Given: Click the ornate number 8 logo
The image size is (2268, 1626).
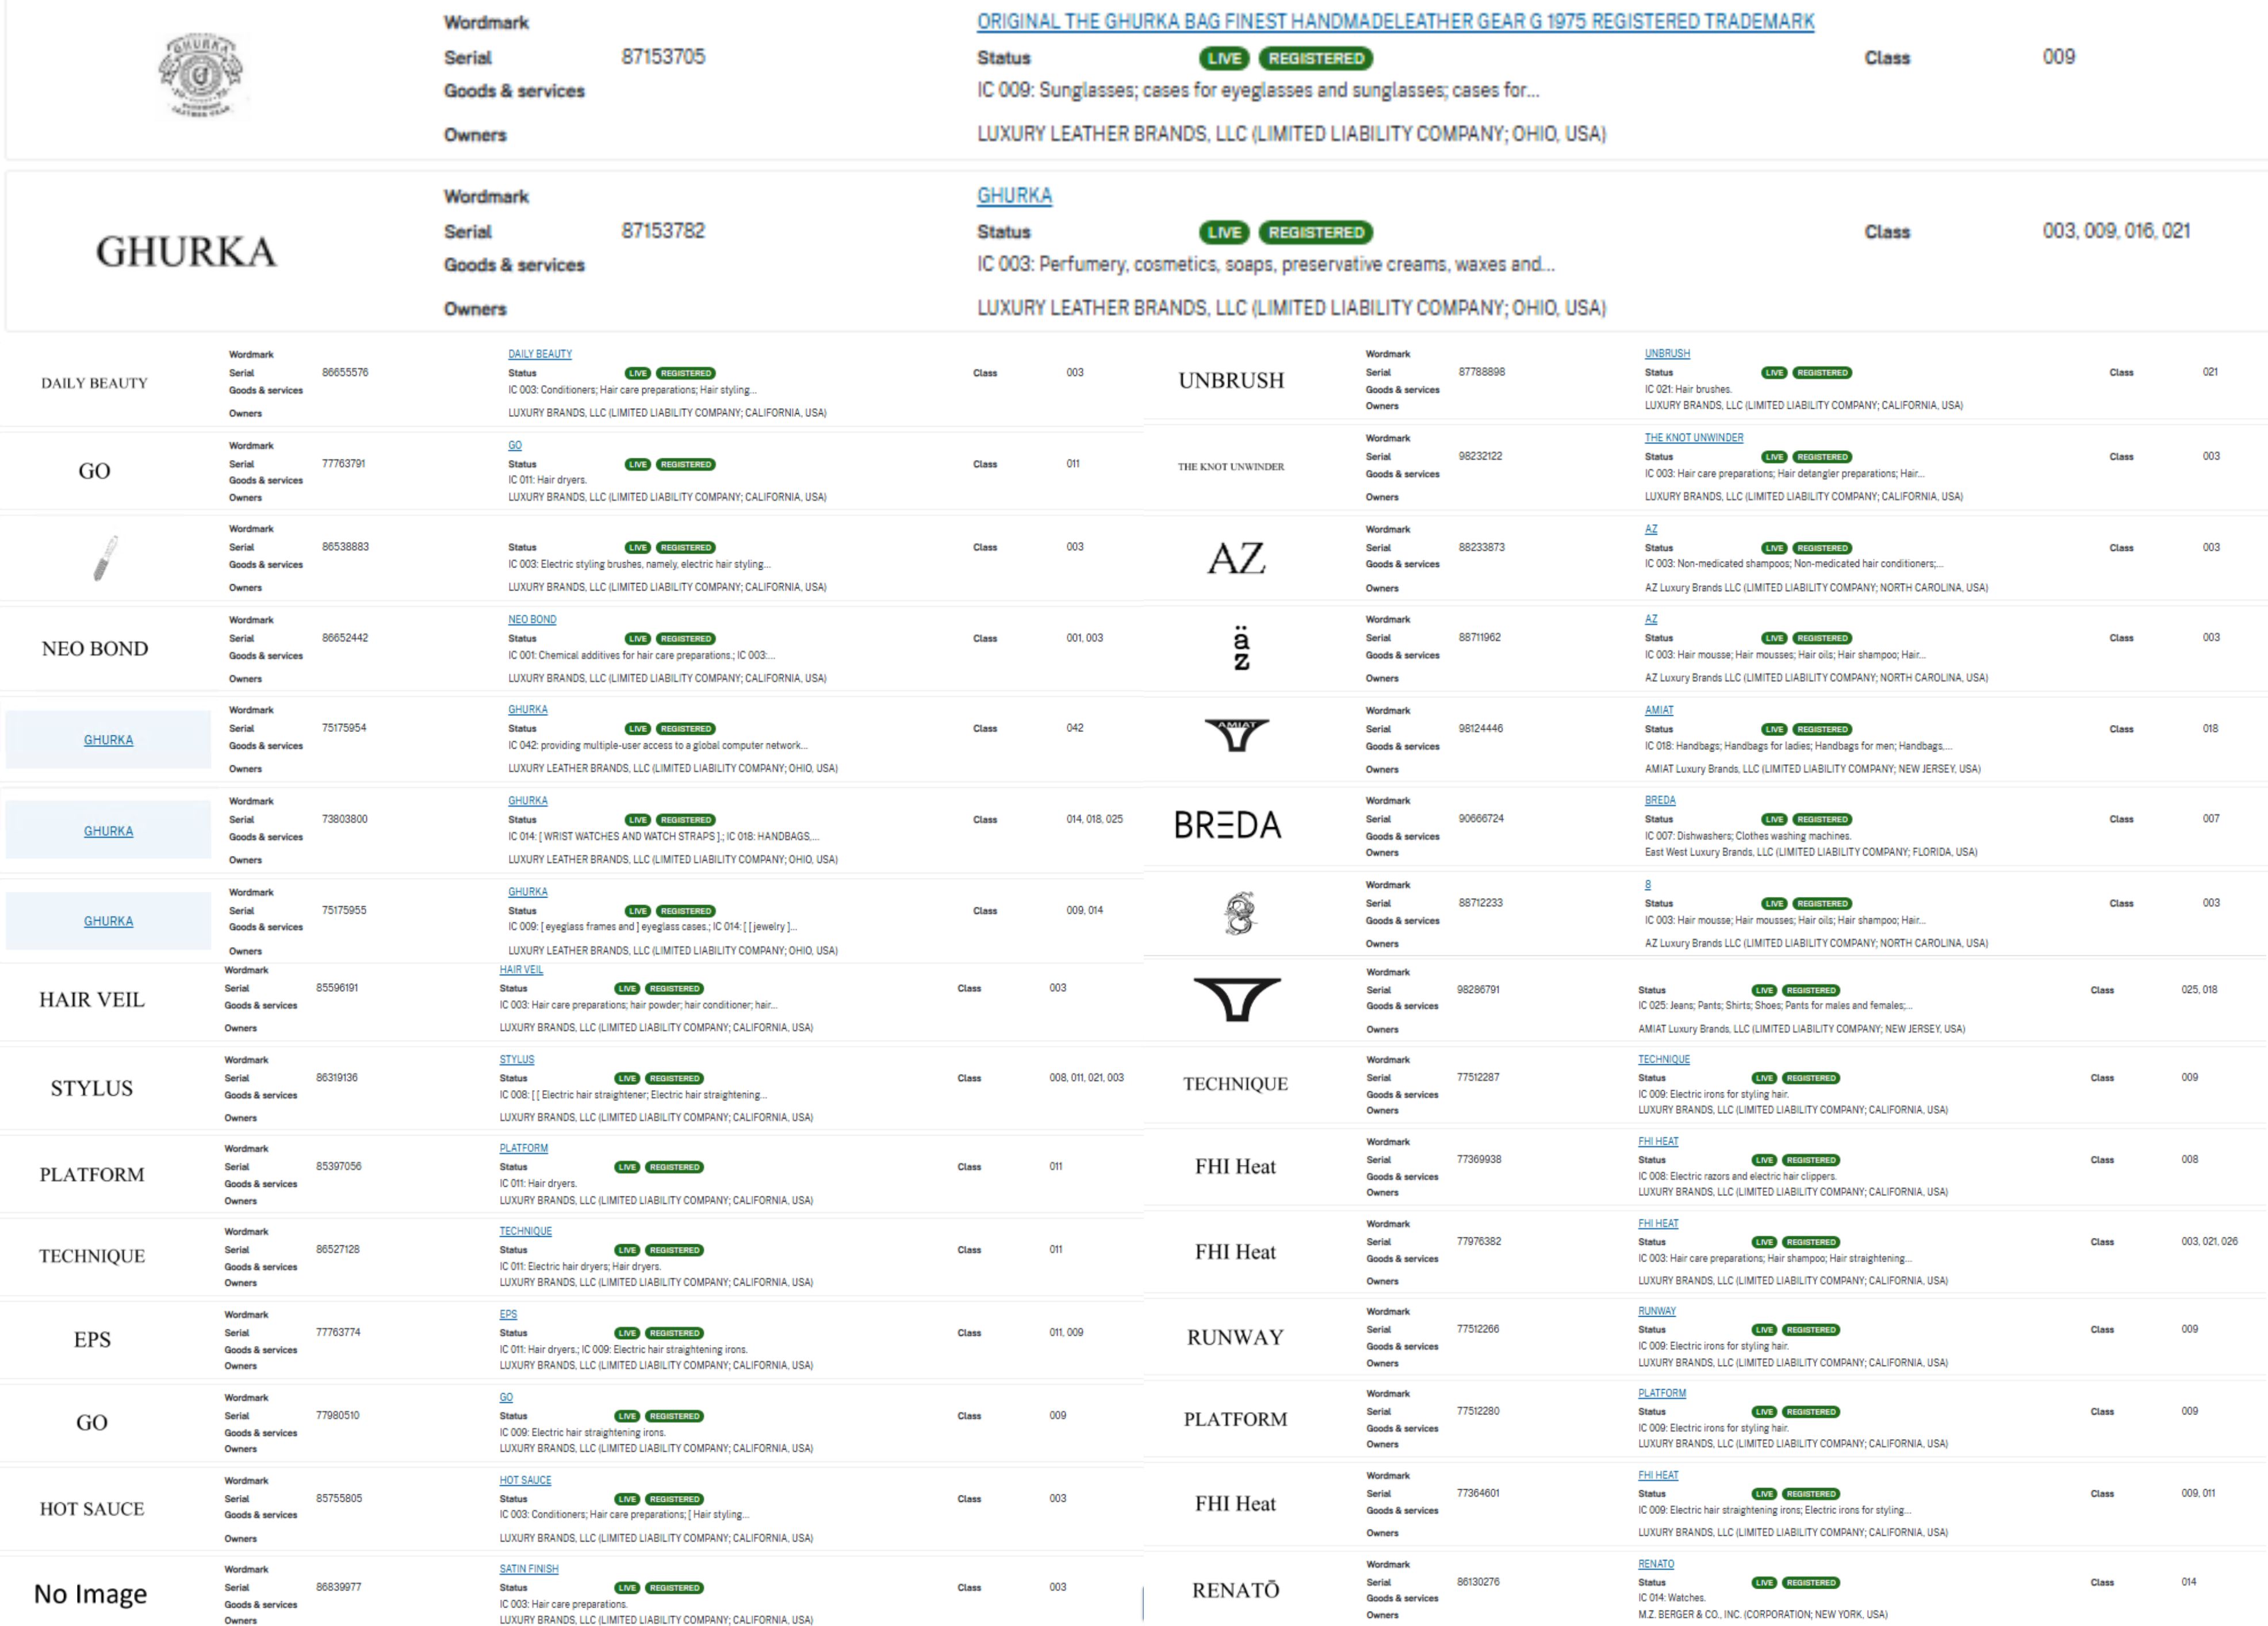Looking at the screenshot, I should point(1239,912).
